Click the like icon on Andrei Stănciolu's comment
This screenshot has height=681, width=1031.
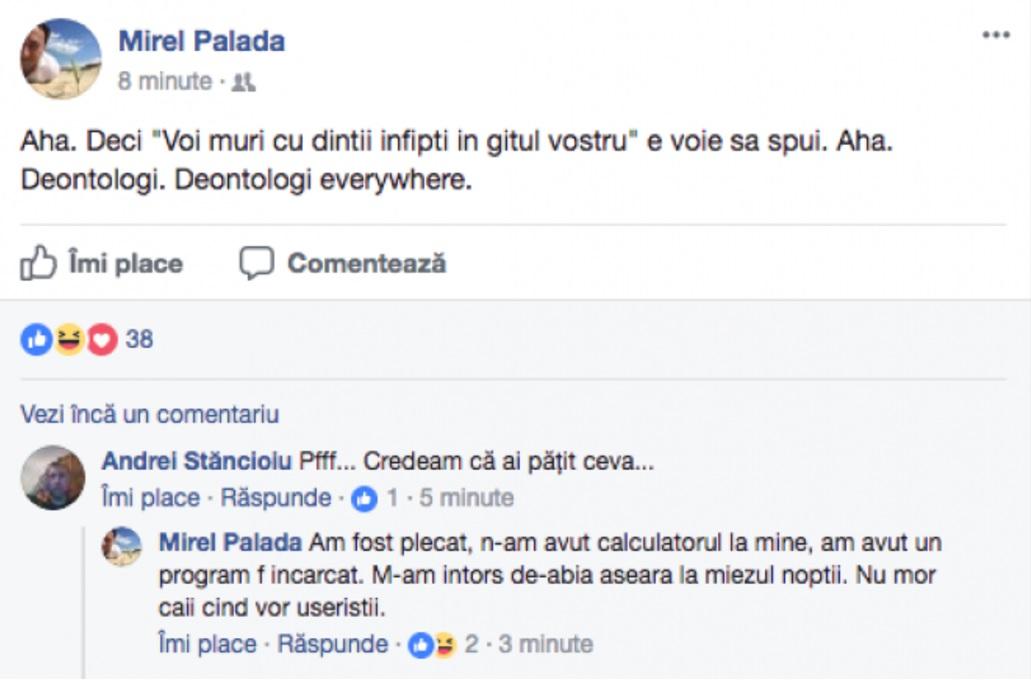click(x=365, y=498)
